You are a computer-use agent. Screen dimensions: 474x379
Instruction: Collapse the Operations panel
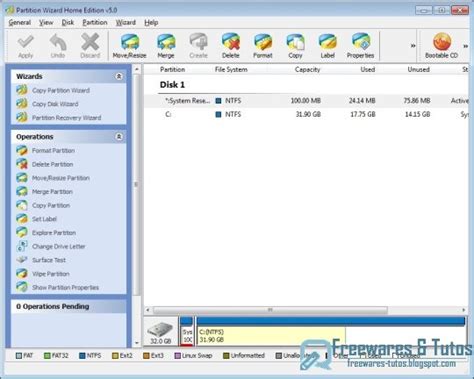click(119, 137)
